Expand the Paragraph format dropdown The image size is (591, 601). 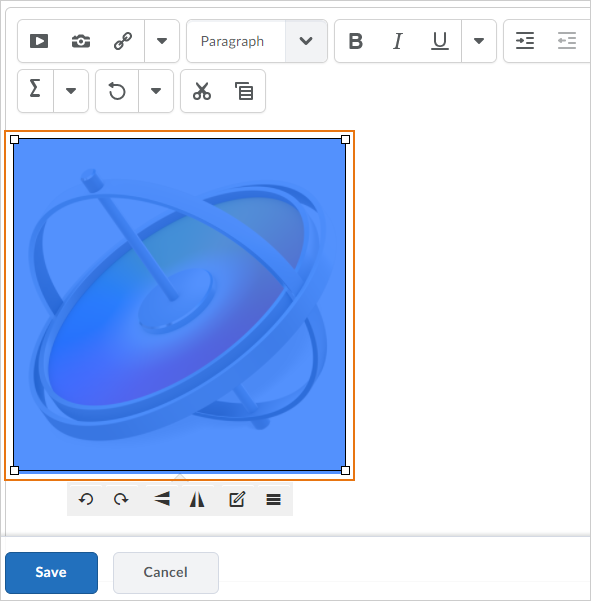click(306, 41)
